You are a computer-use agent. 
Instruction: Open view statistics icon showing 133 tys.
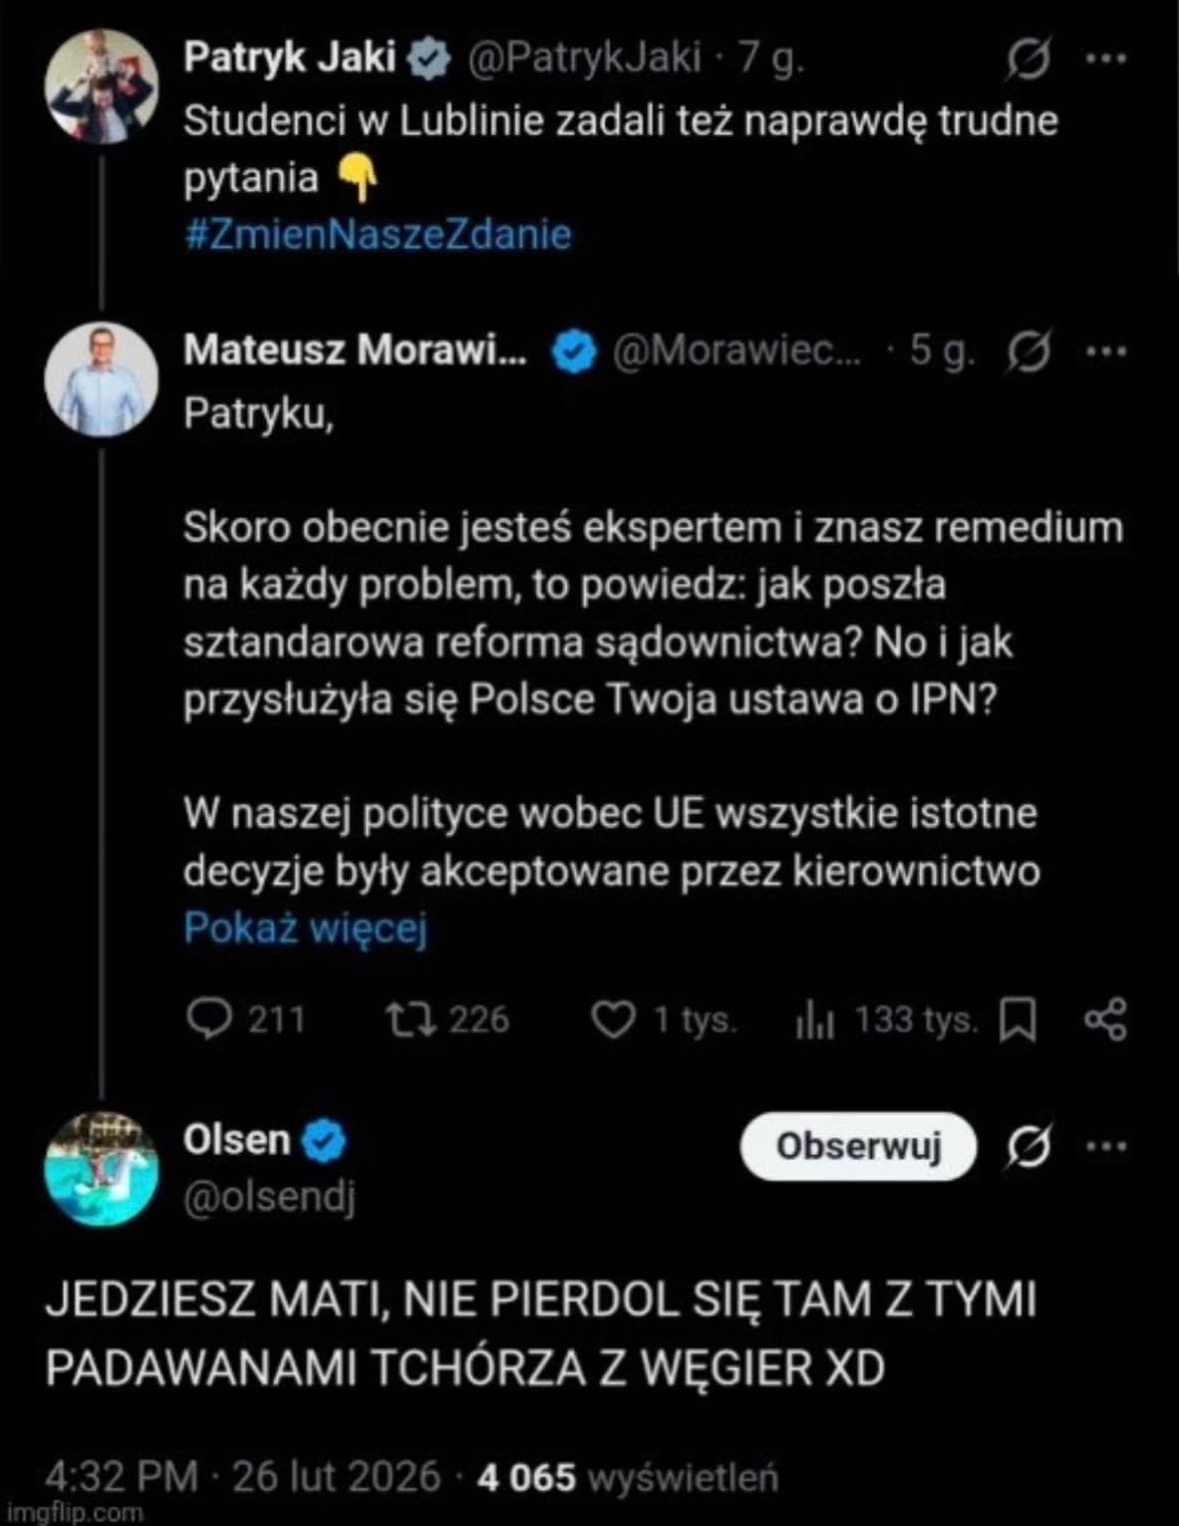click(814, 1020)
